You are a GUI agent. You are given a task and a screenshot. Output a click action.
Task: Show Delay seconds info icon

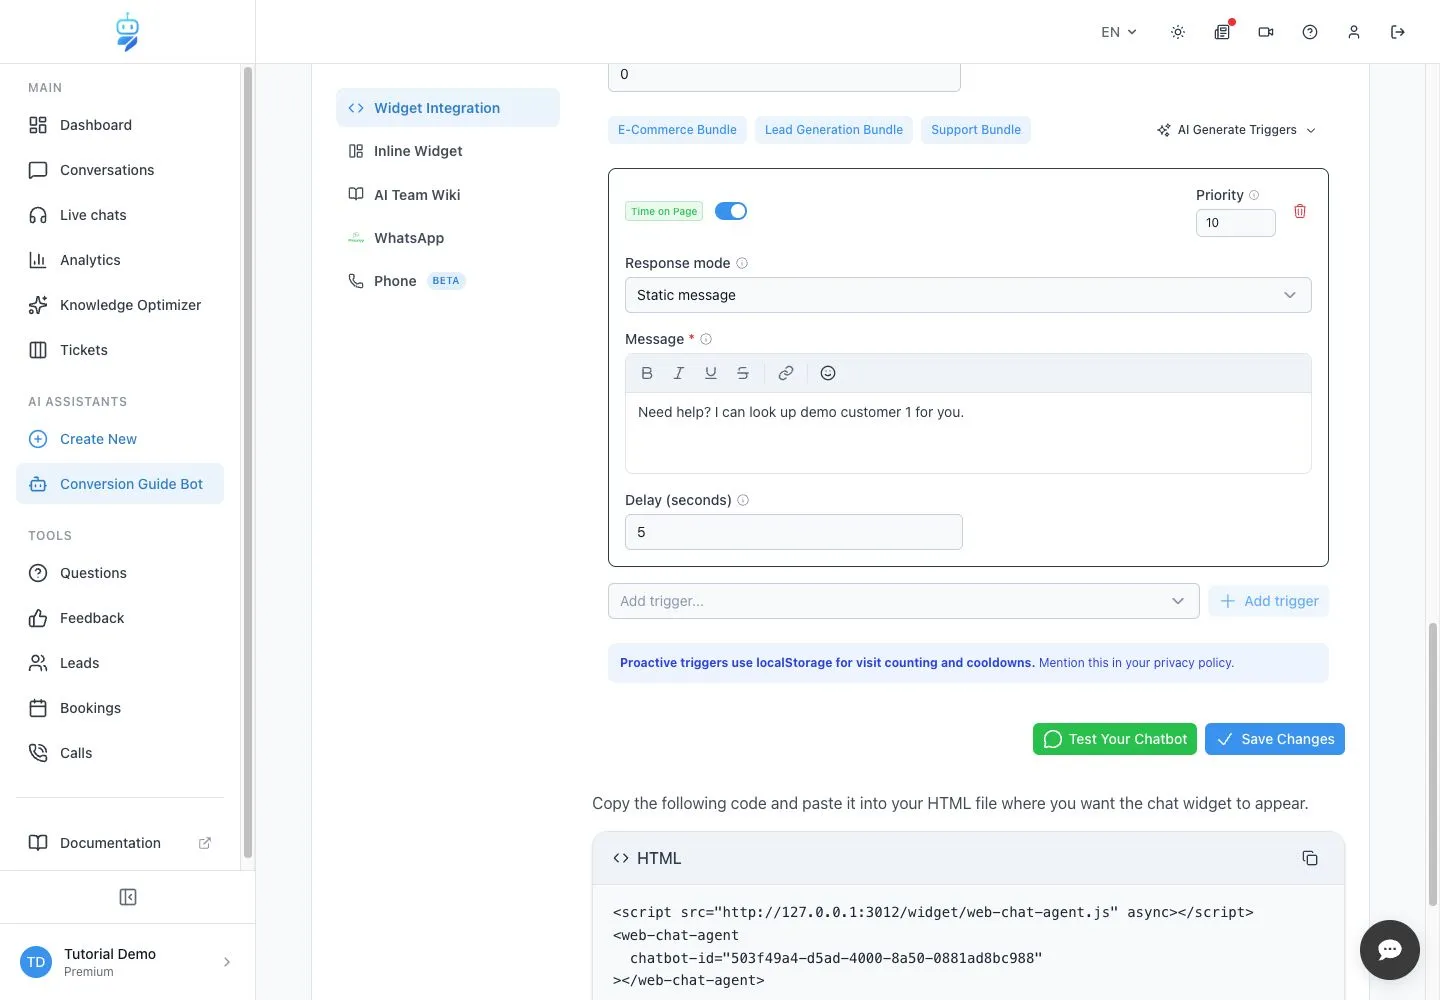[743, 500]
